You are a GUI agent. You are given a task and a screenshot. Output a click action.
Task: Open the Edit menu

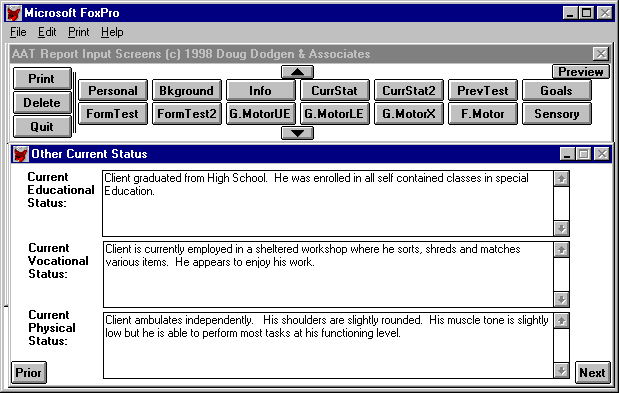(47, 32)
